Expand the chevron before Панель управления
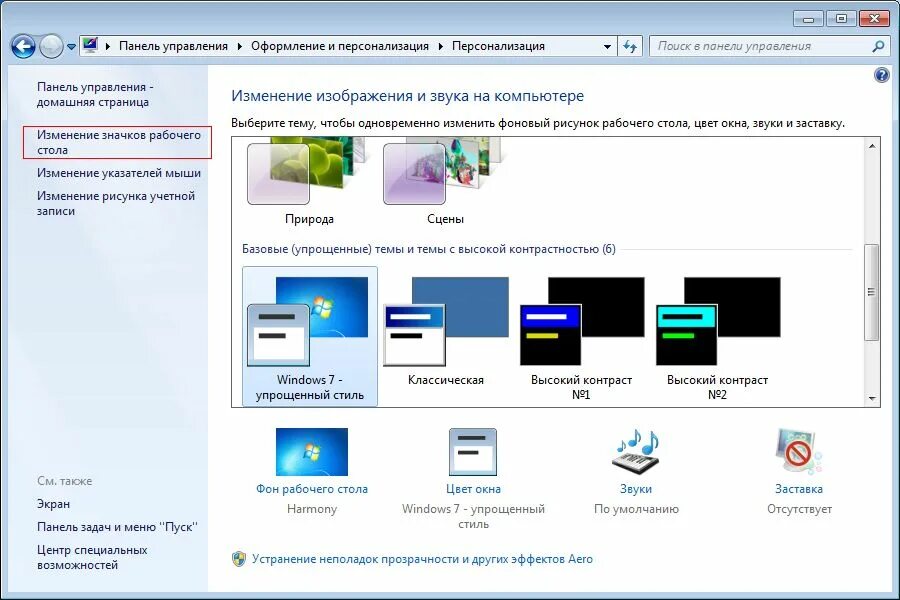 coord(107,46)
